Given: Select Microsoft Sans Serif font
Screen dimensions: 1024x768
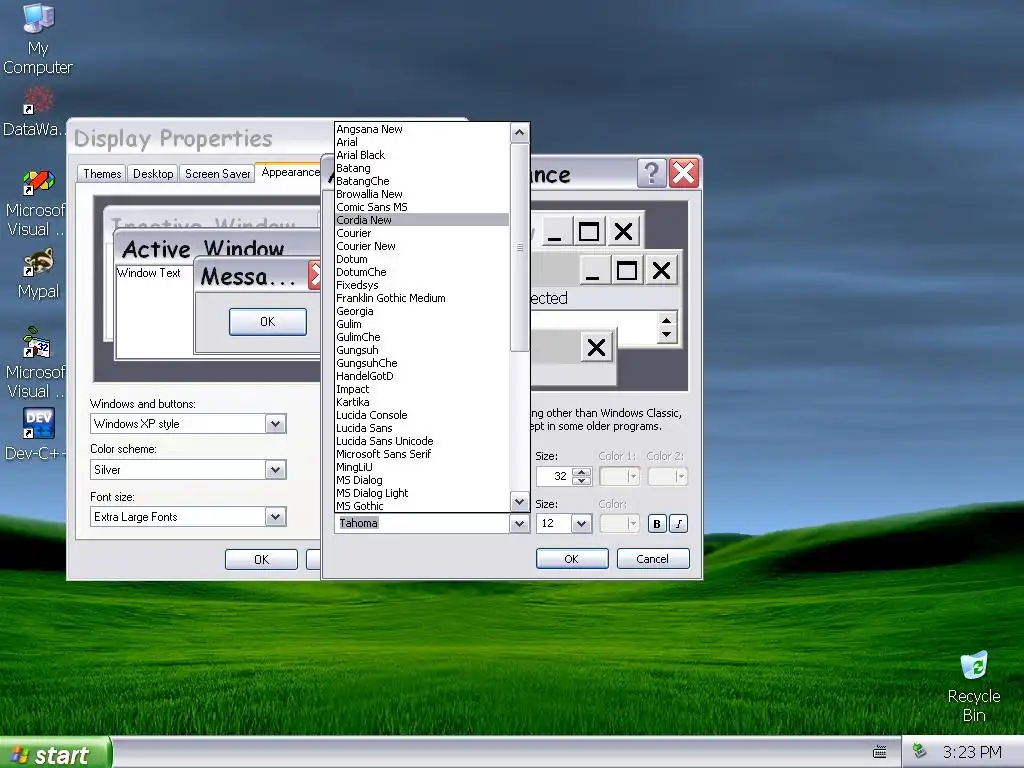Looking at the screenshot, I should click(x=422, y=455).
